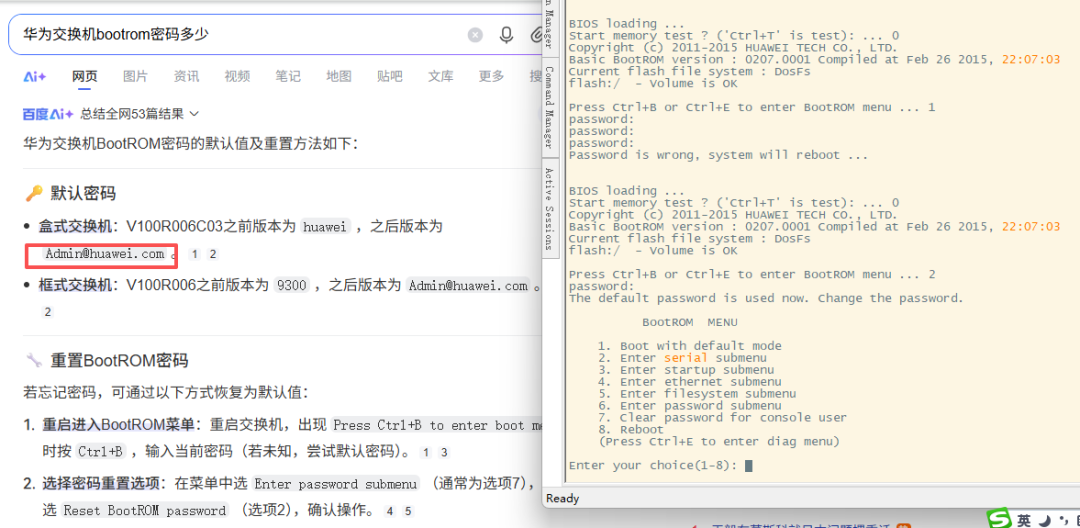Click the microphone voice search icon
The height and width of the screenshot is (528, 1080).
click(506, 35)
